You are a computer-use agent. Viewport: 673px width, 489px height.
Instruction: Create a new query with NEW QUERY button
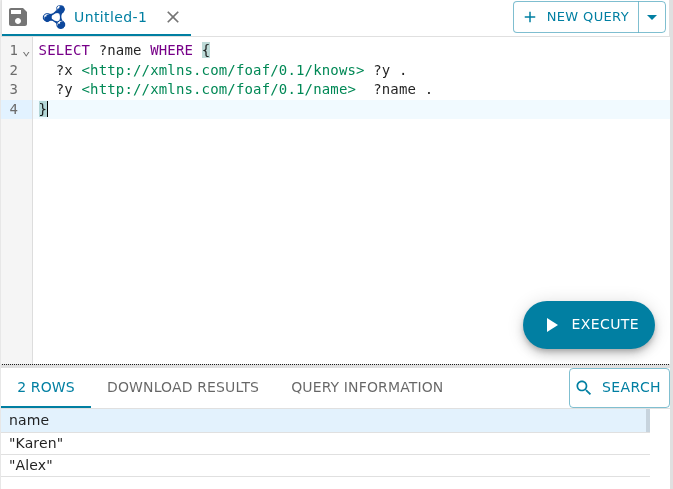pos(576,17)
